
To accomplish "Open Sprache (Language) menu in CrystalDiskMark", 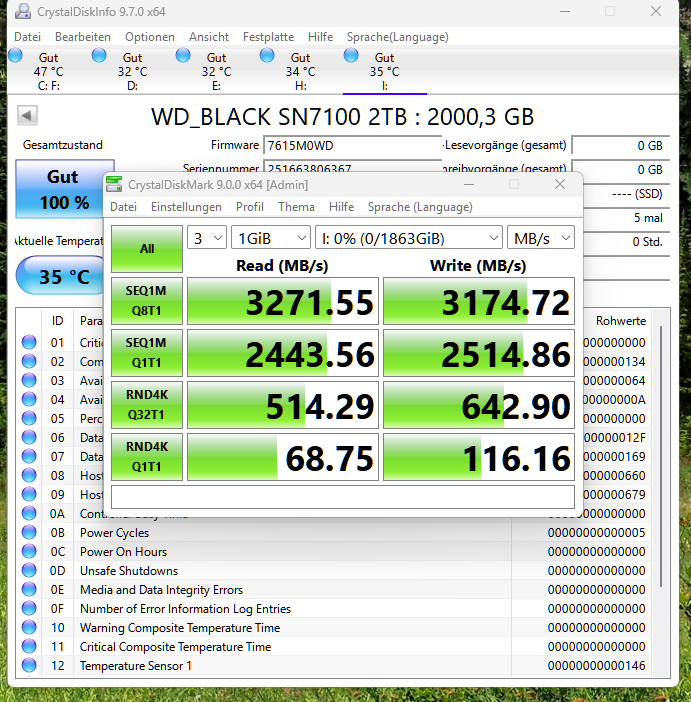I will pos(420,207).
